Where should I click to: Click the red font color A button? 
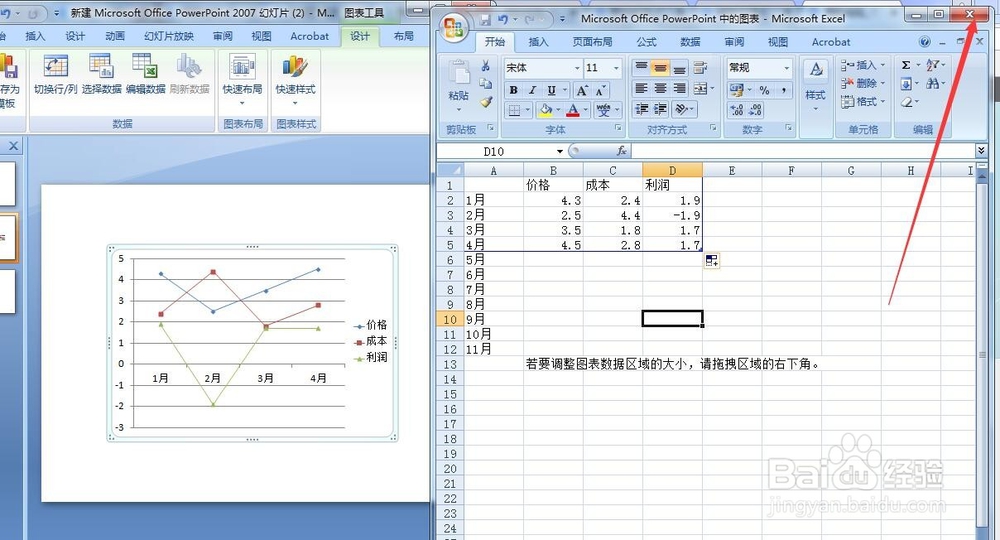573,110
